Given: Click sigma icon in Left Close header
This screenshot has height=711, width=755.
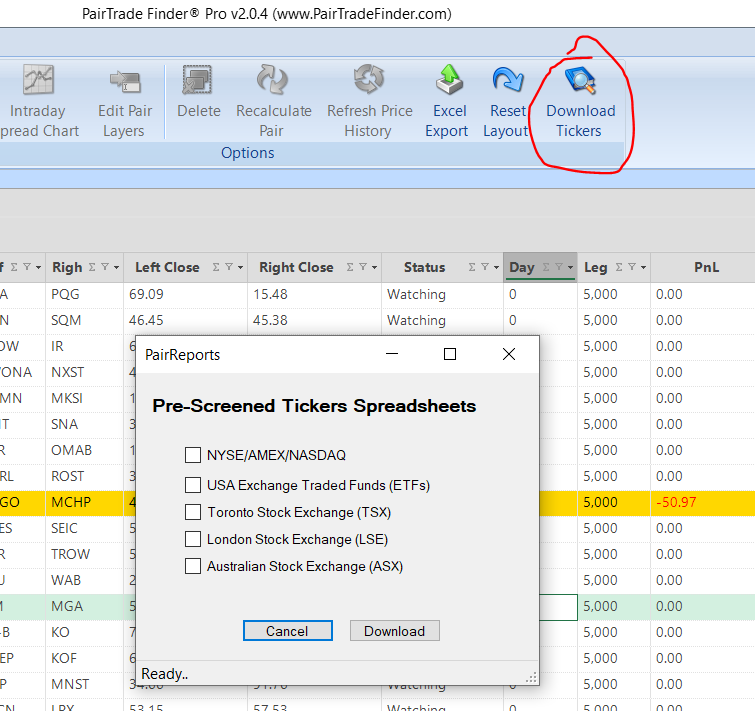Looking at the screenshot, I should 216,267.
